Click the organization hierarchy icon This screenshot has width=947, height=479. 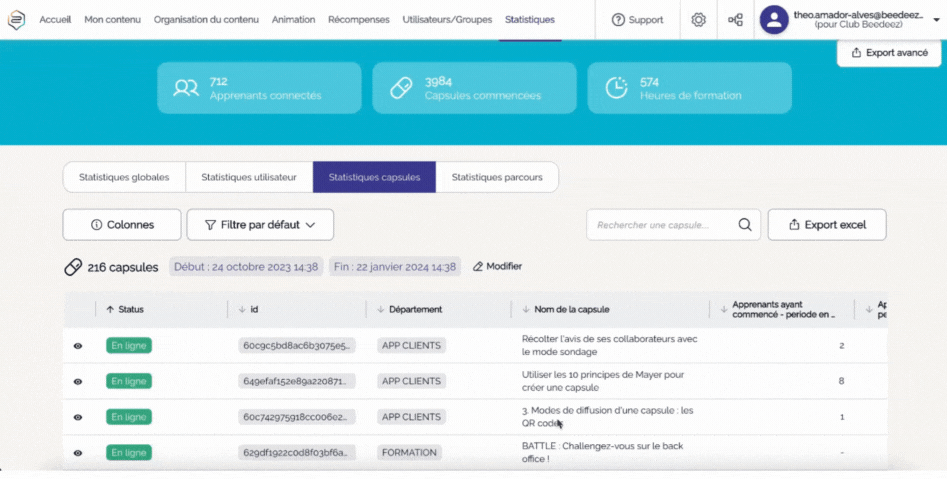click(735, 20)
